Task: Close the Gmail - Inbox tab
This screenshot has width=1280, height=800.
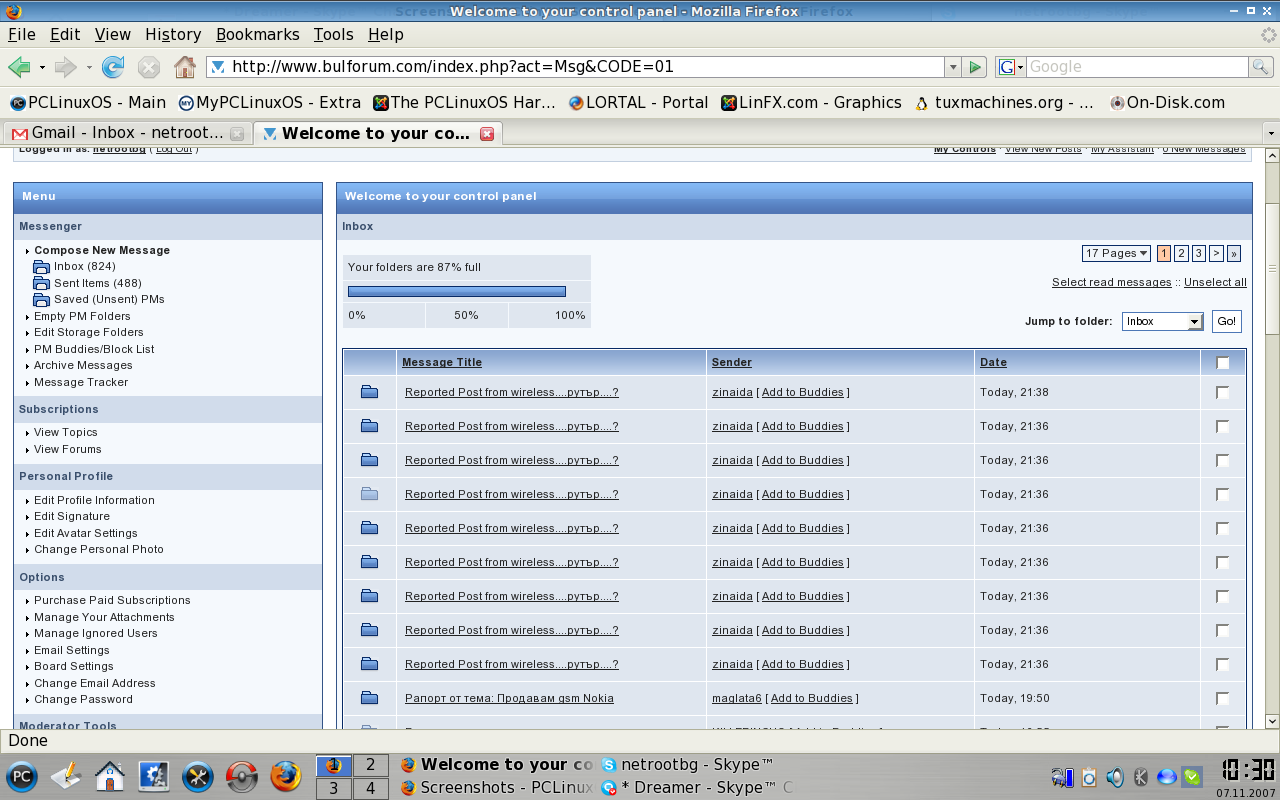Action: (237, 133)
